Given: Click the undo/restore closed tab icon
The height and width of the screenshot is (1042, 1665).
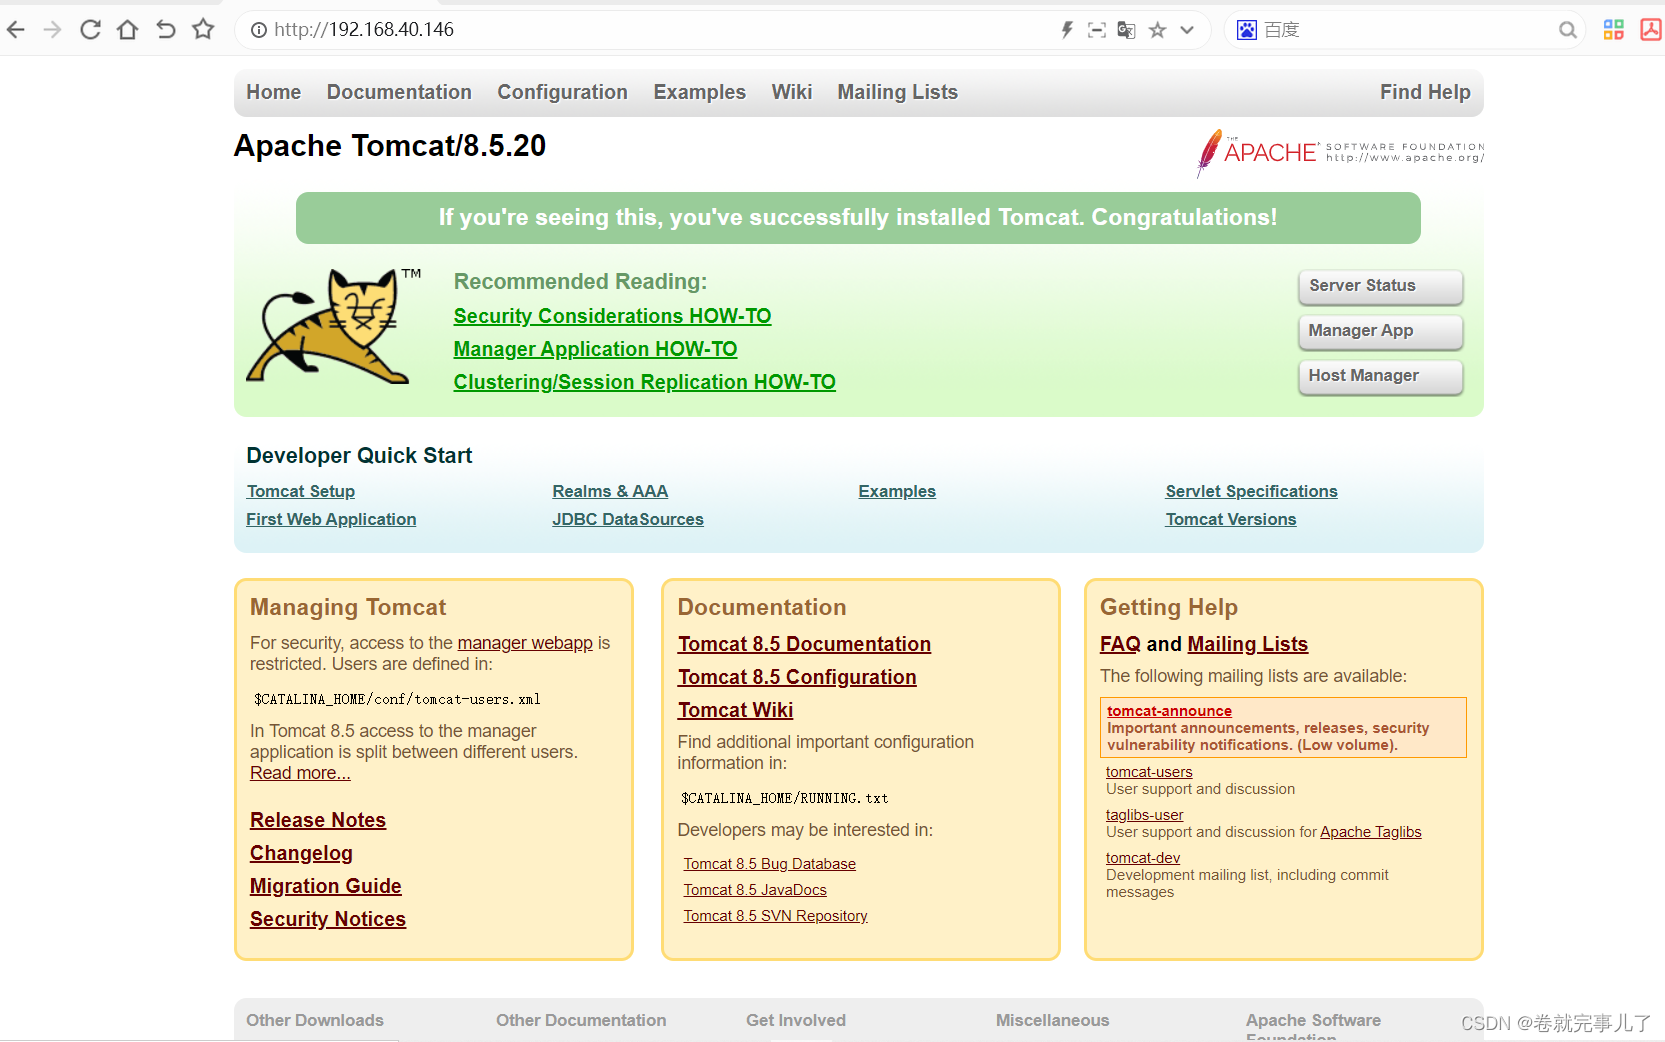Looking at the screenshot, I should point(166,30).
